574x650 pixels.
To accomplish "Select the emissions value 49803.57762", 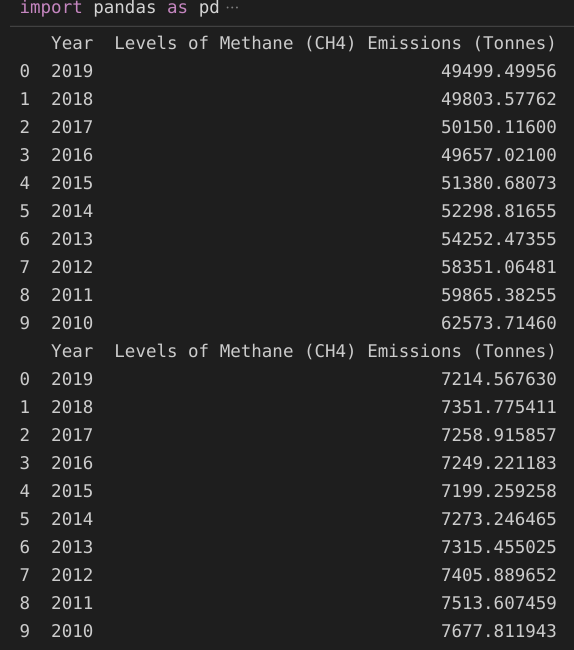I will pos(499,99).
